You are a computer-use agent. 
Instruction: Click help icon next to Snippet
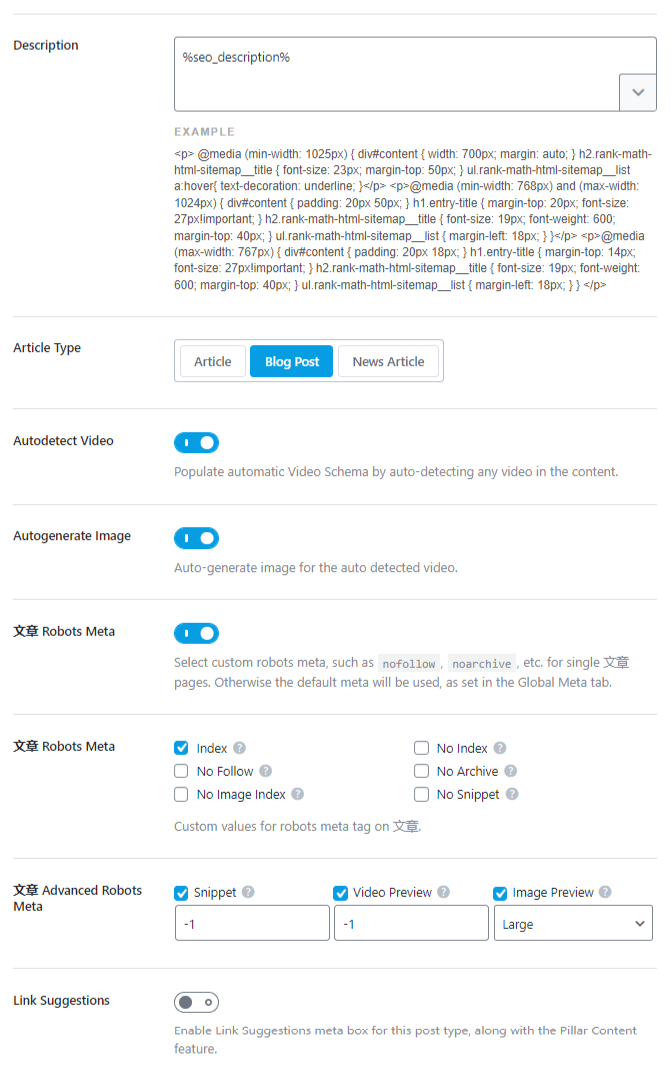tap(248, 892)
